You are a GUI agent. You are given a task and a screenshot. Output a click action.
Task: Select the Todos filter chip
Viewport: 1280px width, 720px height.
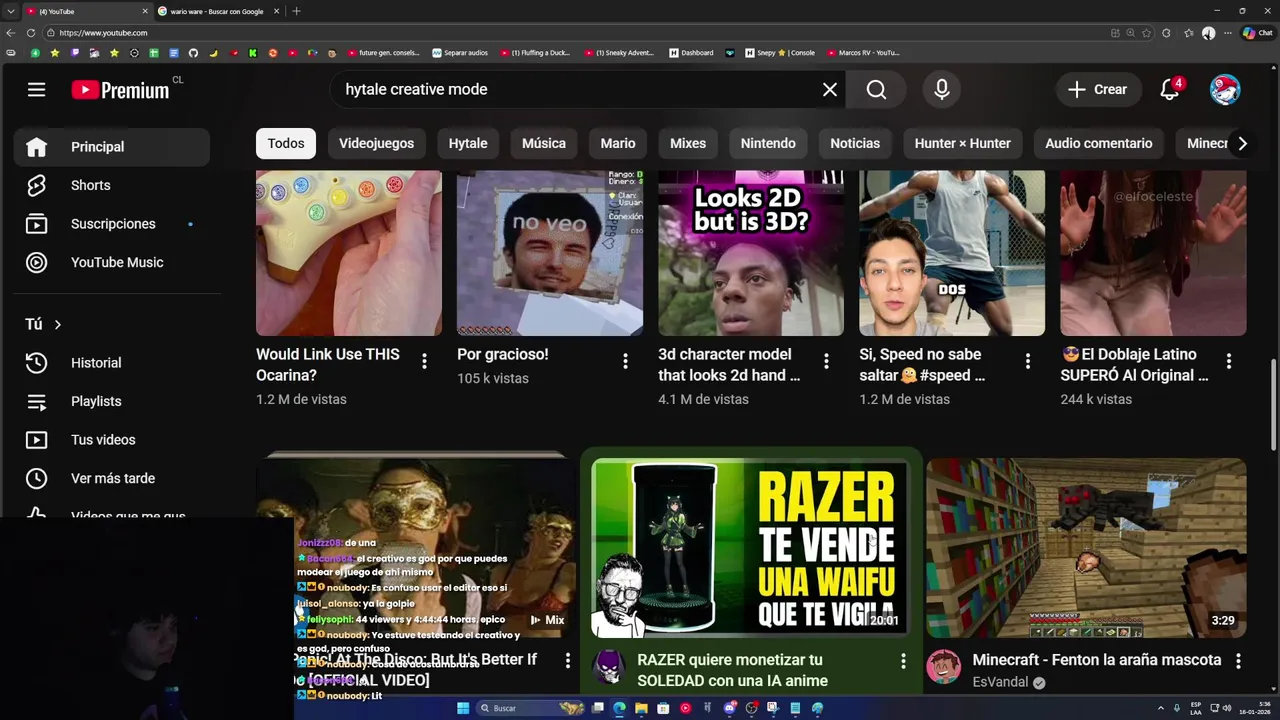285,143
